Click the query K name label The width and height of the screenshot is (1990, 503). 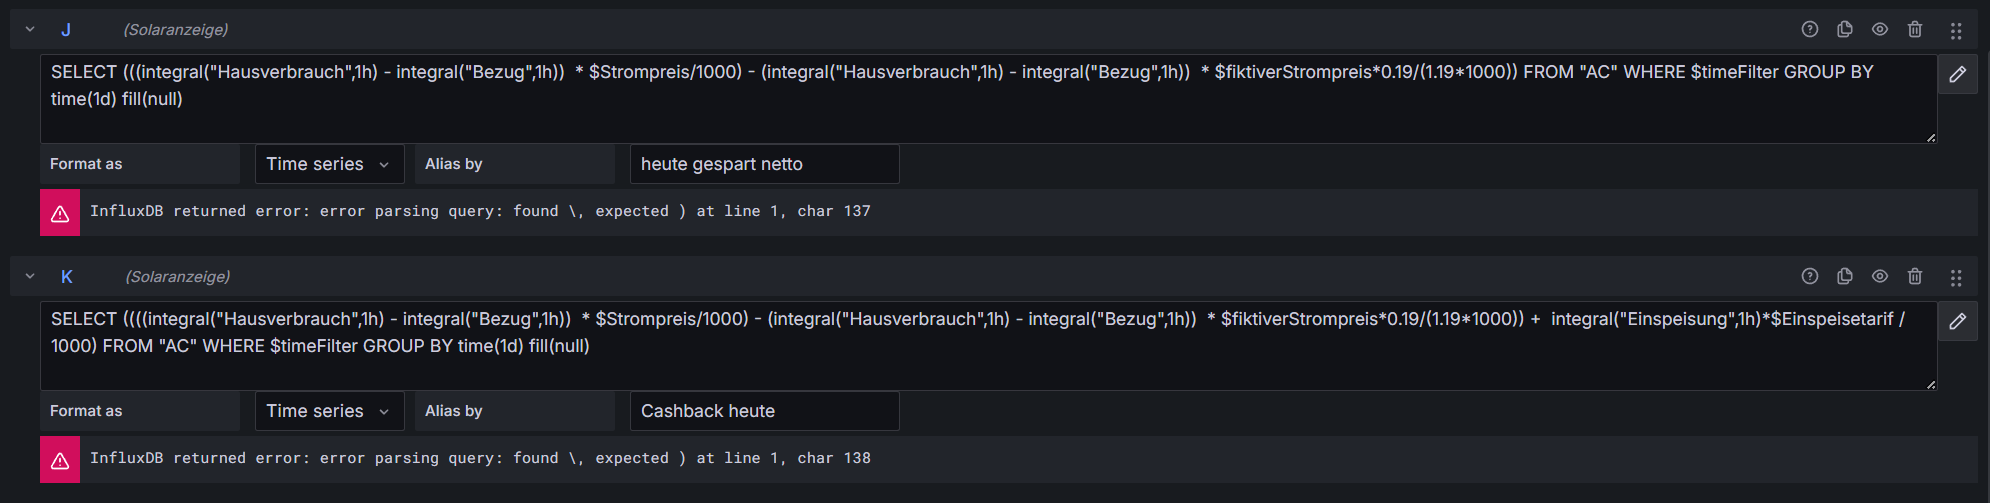67,276
